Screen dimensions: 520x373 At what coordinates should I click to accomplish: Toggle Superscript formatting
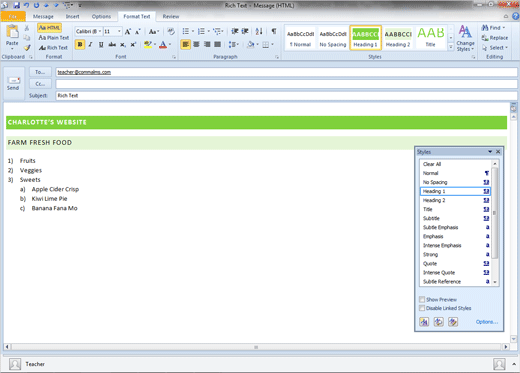133,45
